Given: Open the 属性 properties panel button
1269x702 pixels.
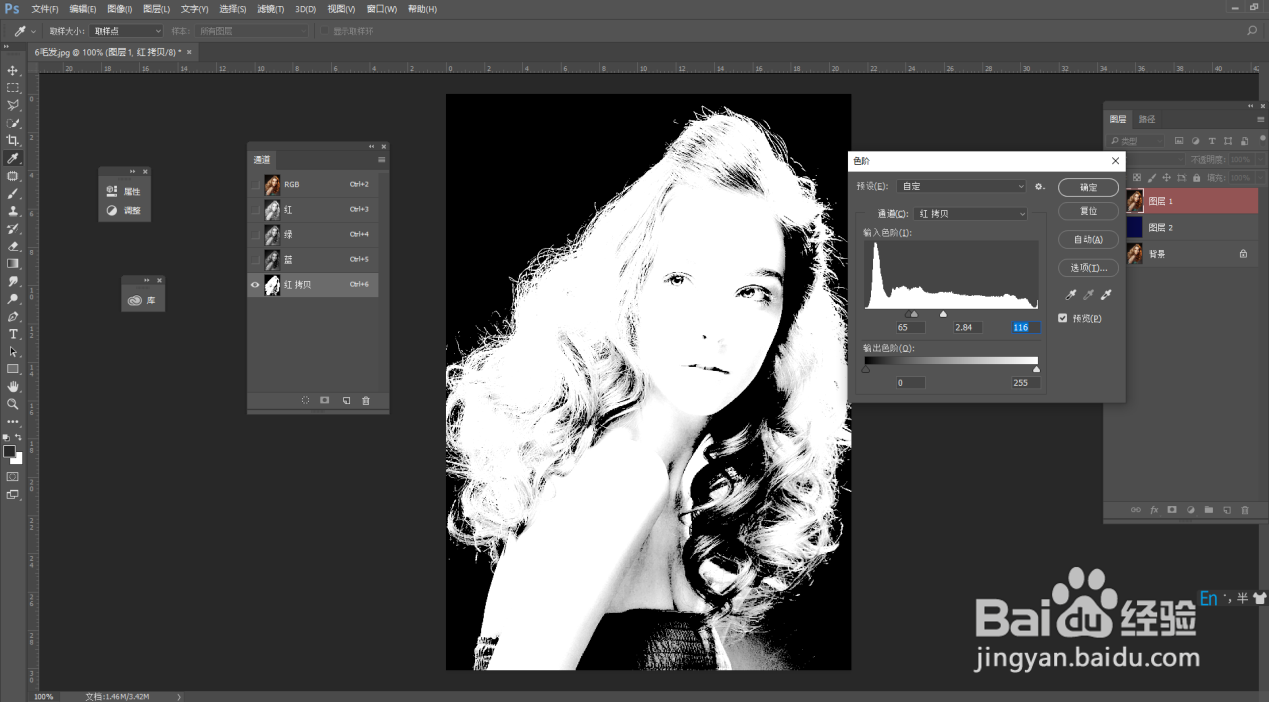Looking at the screenshot, I should click(124, 191).
